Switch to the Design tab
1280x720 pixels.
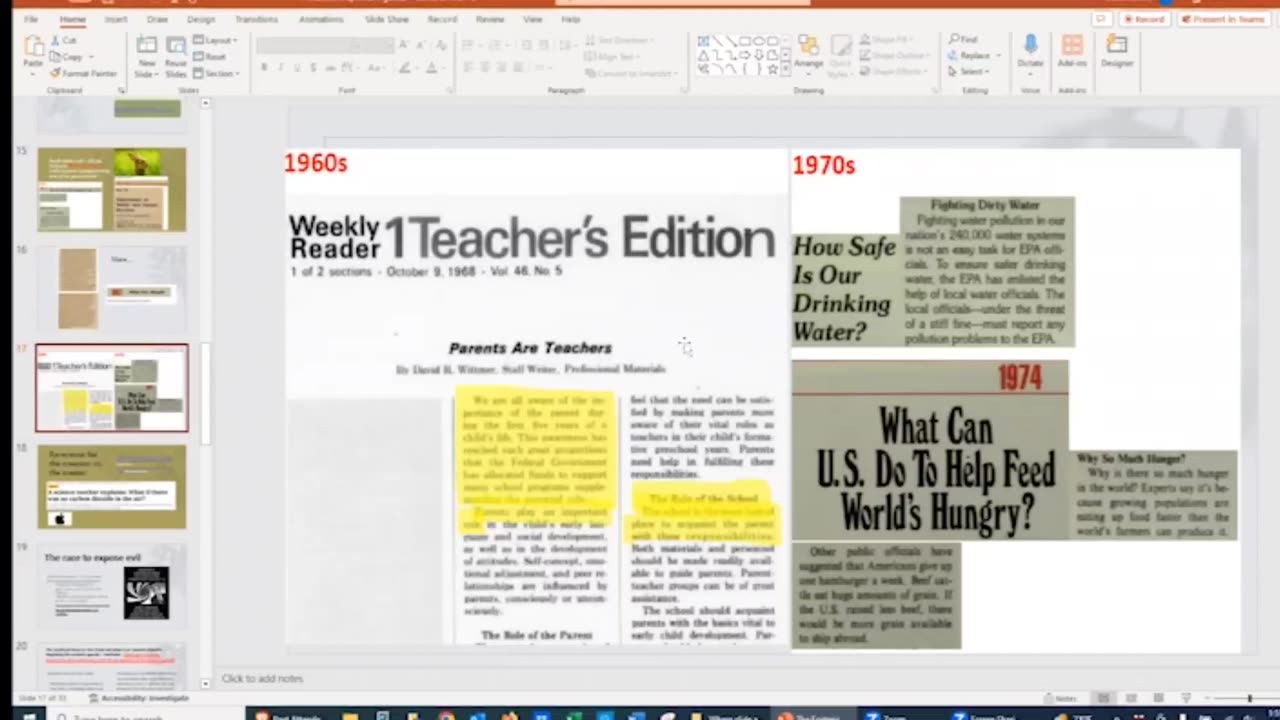tap(201, 19)
